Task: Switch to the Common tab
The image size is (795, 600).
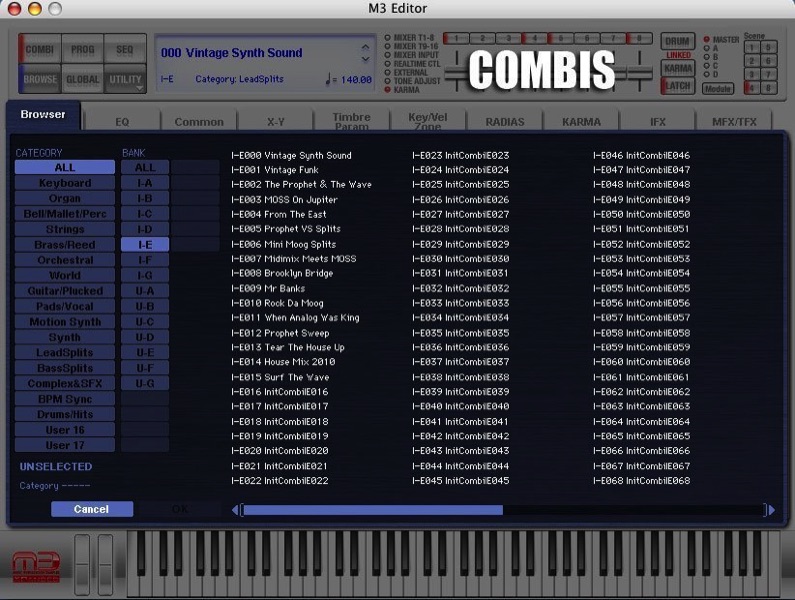Action: 199,122
